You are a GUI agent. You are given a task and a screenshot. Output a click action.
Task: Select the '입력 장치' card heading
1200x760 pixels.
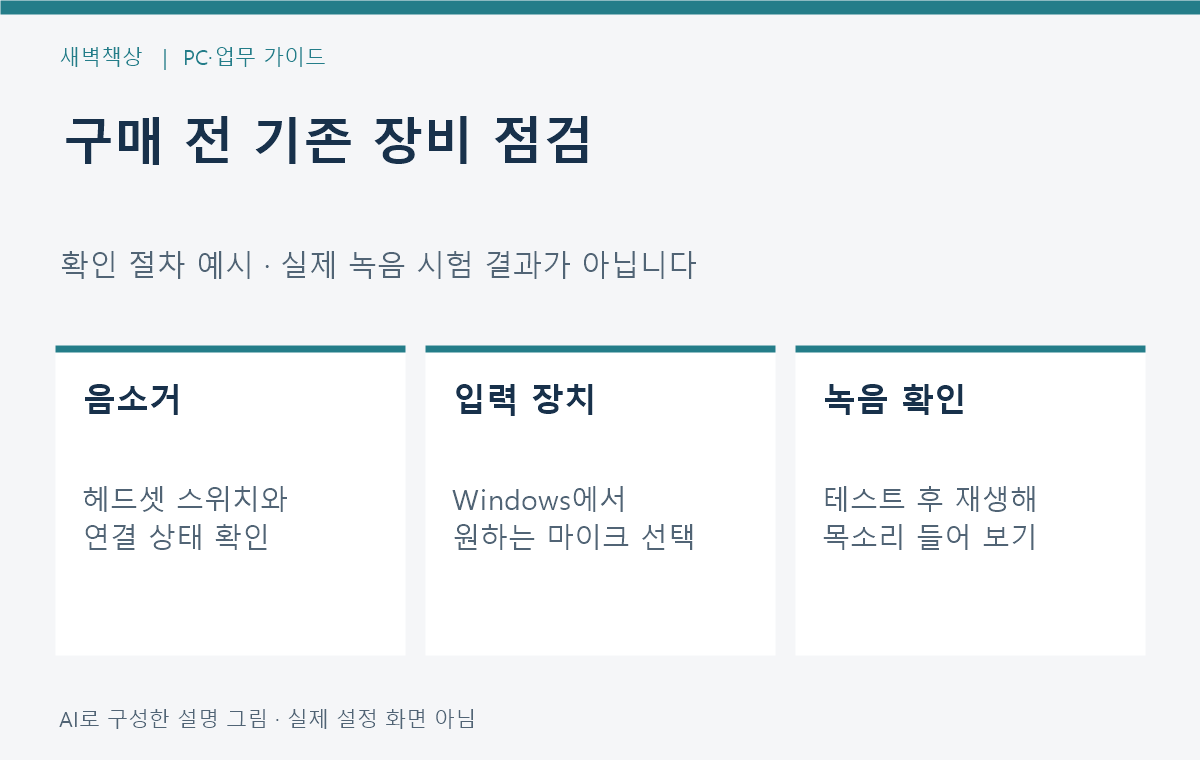(524, 400)
